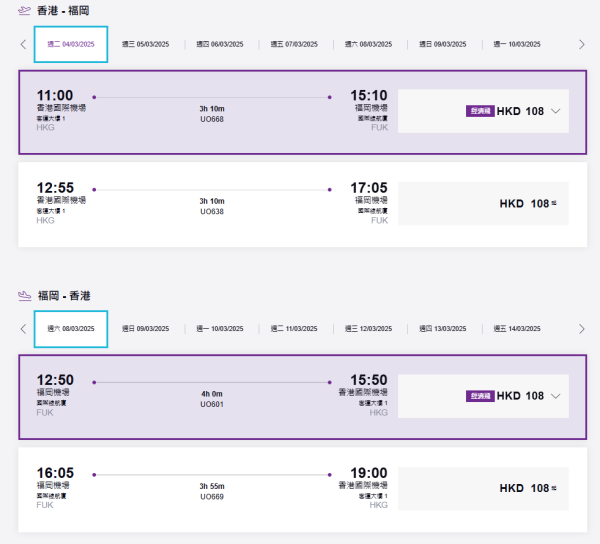
Task: Pick outbound date 08/03/2025
Action: click(x=369, y=44)
